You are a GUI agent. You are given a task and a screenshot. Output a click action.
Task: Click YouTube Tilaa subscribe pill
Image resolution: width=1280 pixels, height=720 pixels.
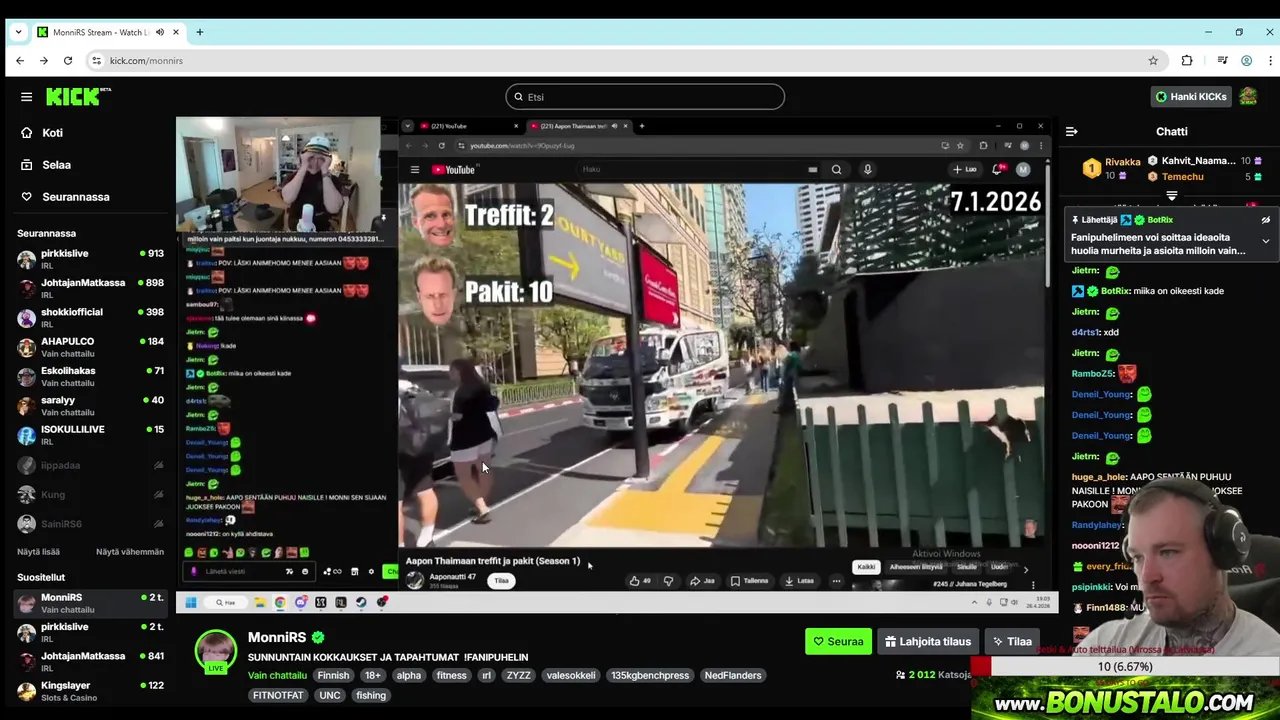tap(502, 581)
